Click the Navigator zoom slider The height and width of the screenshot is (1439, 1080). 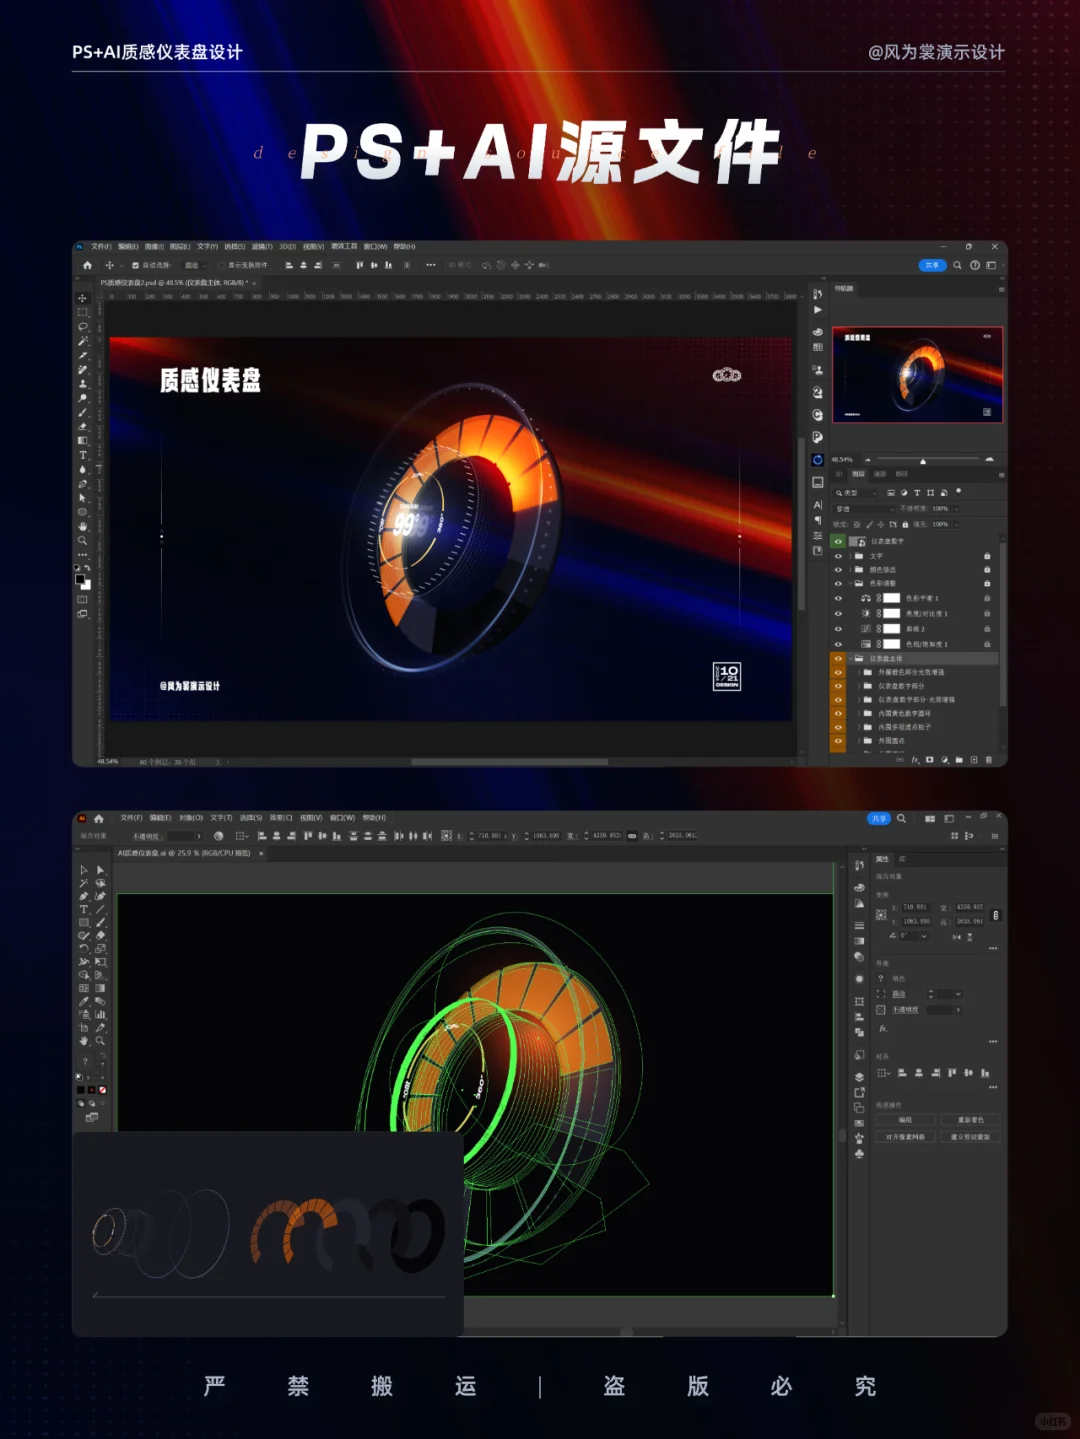922,460
